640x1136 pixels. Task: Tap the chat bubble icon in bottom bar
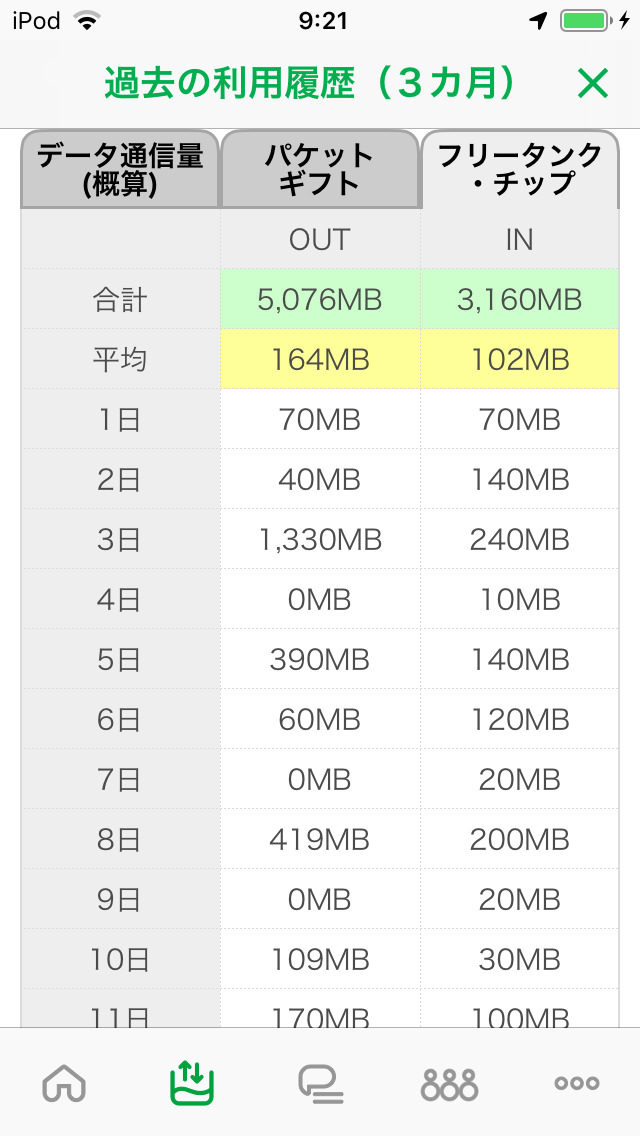(320, 1083)
